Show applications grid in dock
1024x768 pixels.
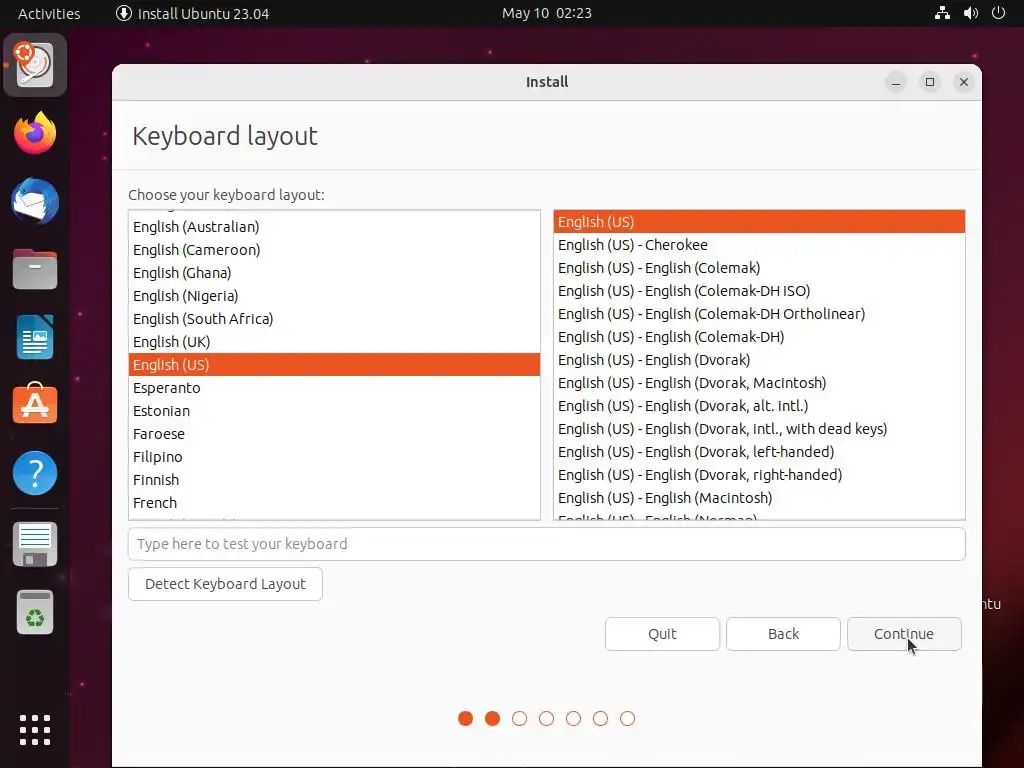tap(35, 729)
